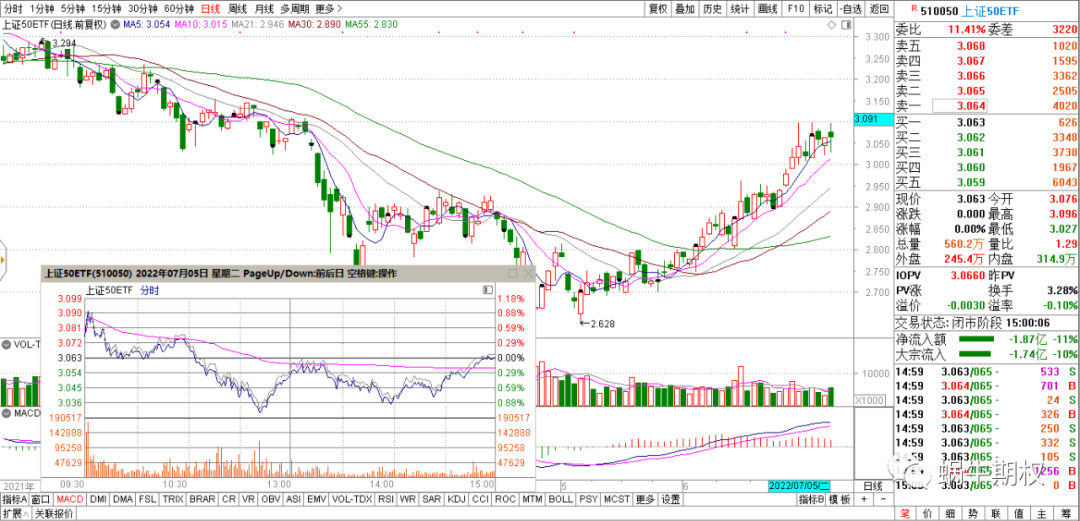The image size is (1080, 521).
Task: Maximize the intraday popup window
Action: [513, 272]
